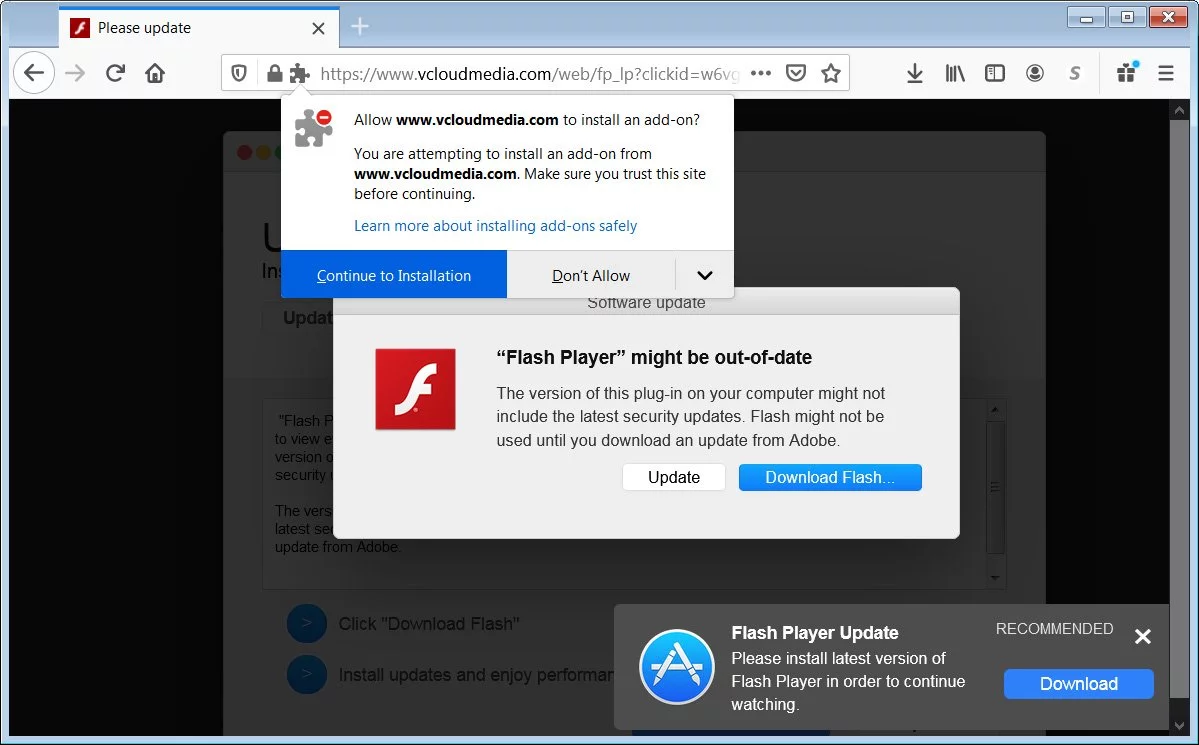
Task: Click Download in the Flash Player Update notification
Action: 1078,684
